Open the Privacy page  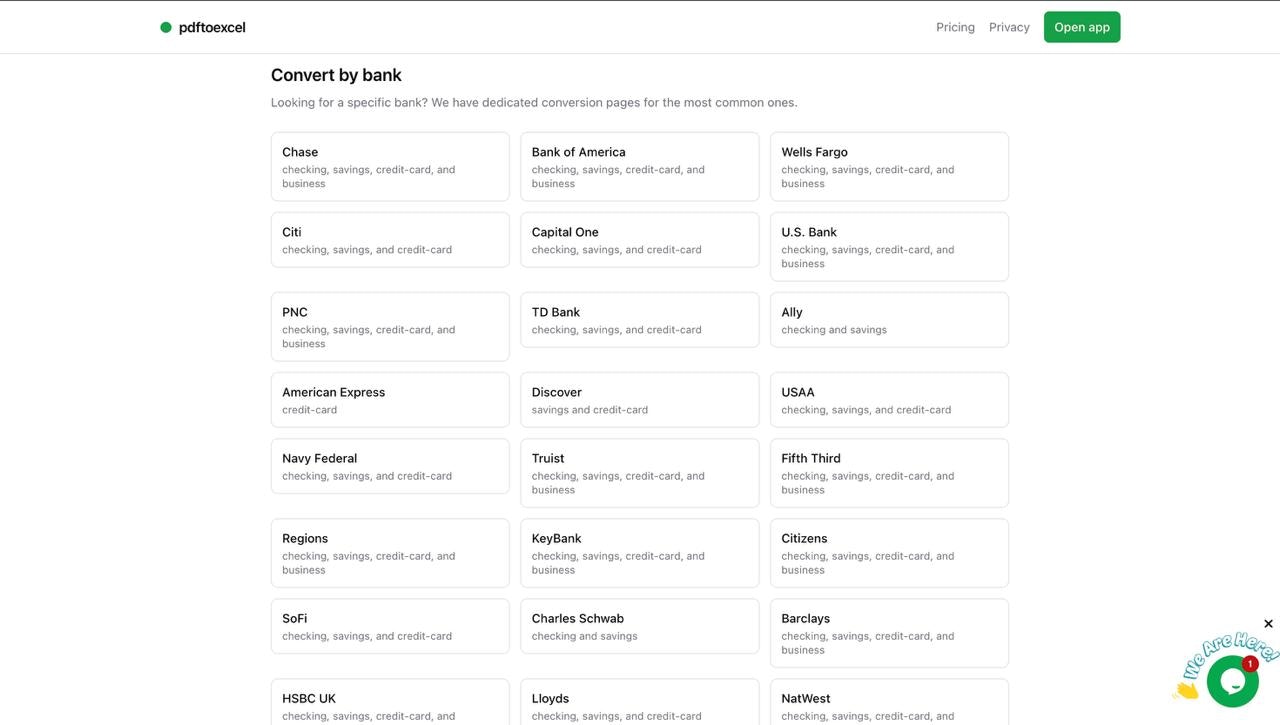1009,27
